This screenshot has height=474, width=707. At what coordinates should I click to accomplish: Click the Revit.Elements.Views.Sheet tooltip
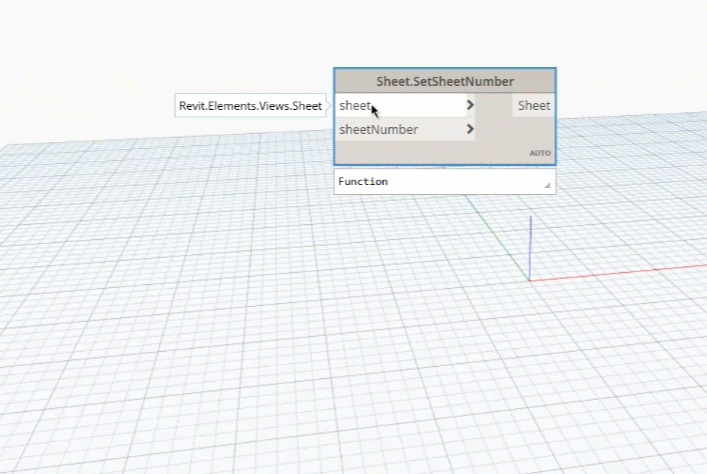click(250, 106)
